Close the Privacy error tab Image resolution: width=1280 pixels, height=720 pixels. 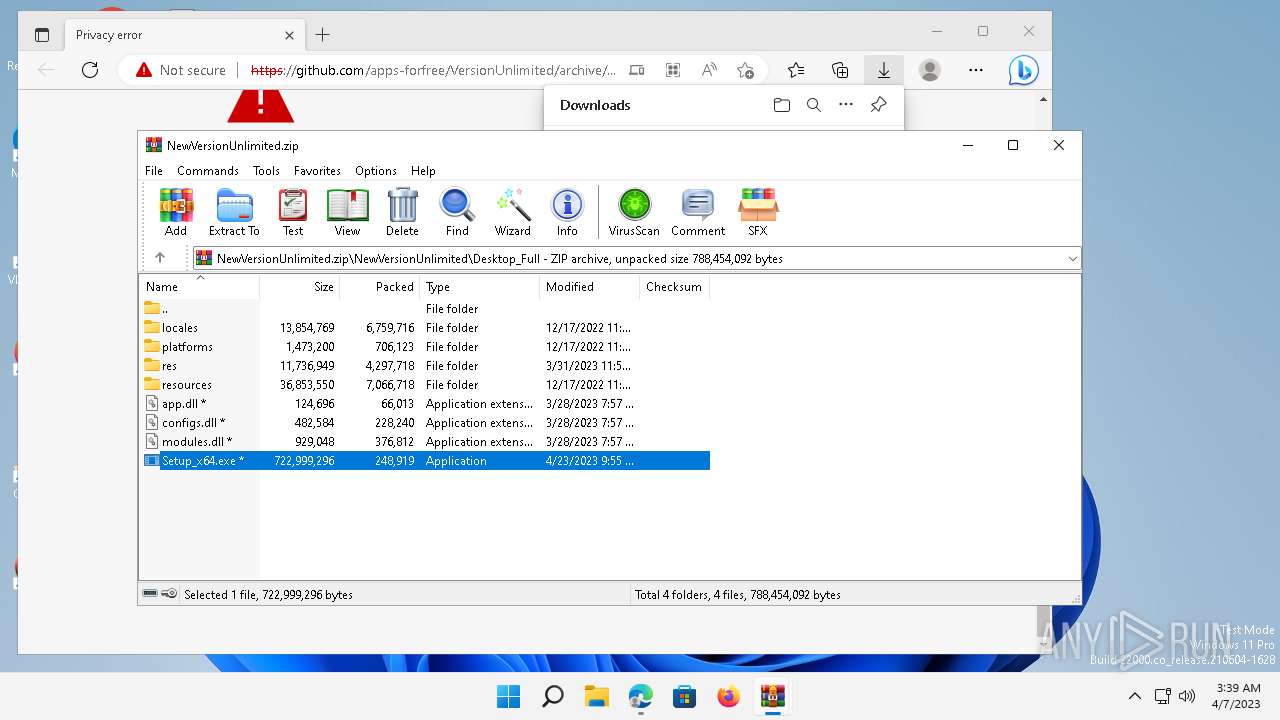[x=289, y=35]
